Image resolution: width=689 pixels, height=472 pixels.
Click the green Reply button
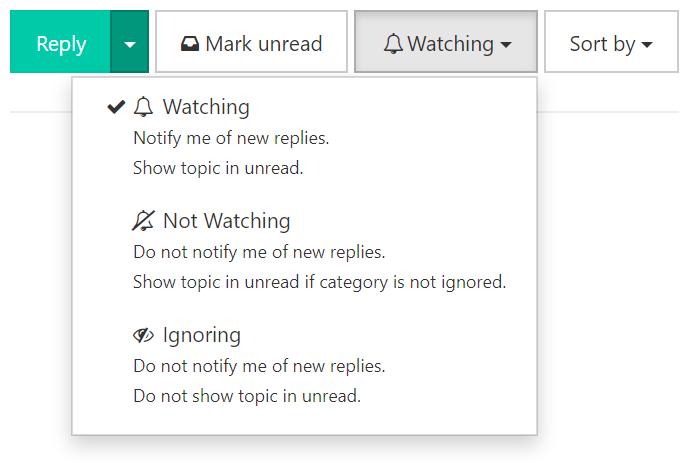pyautogui.click(x=60, y=42)
